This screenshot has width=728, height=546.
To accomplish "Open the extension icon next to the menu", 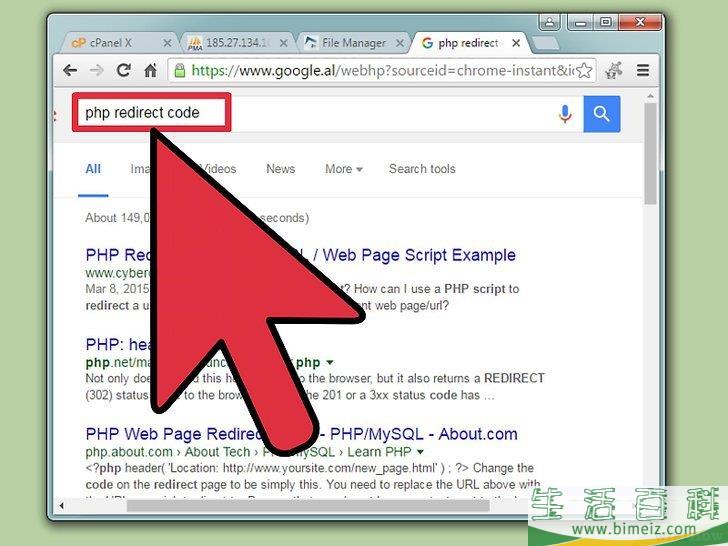I will click(614, 71).
